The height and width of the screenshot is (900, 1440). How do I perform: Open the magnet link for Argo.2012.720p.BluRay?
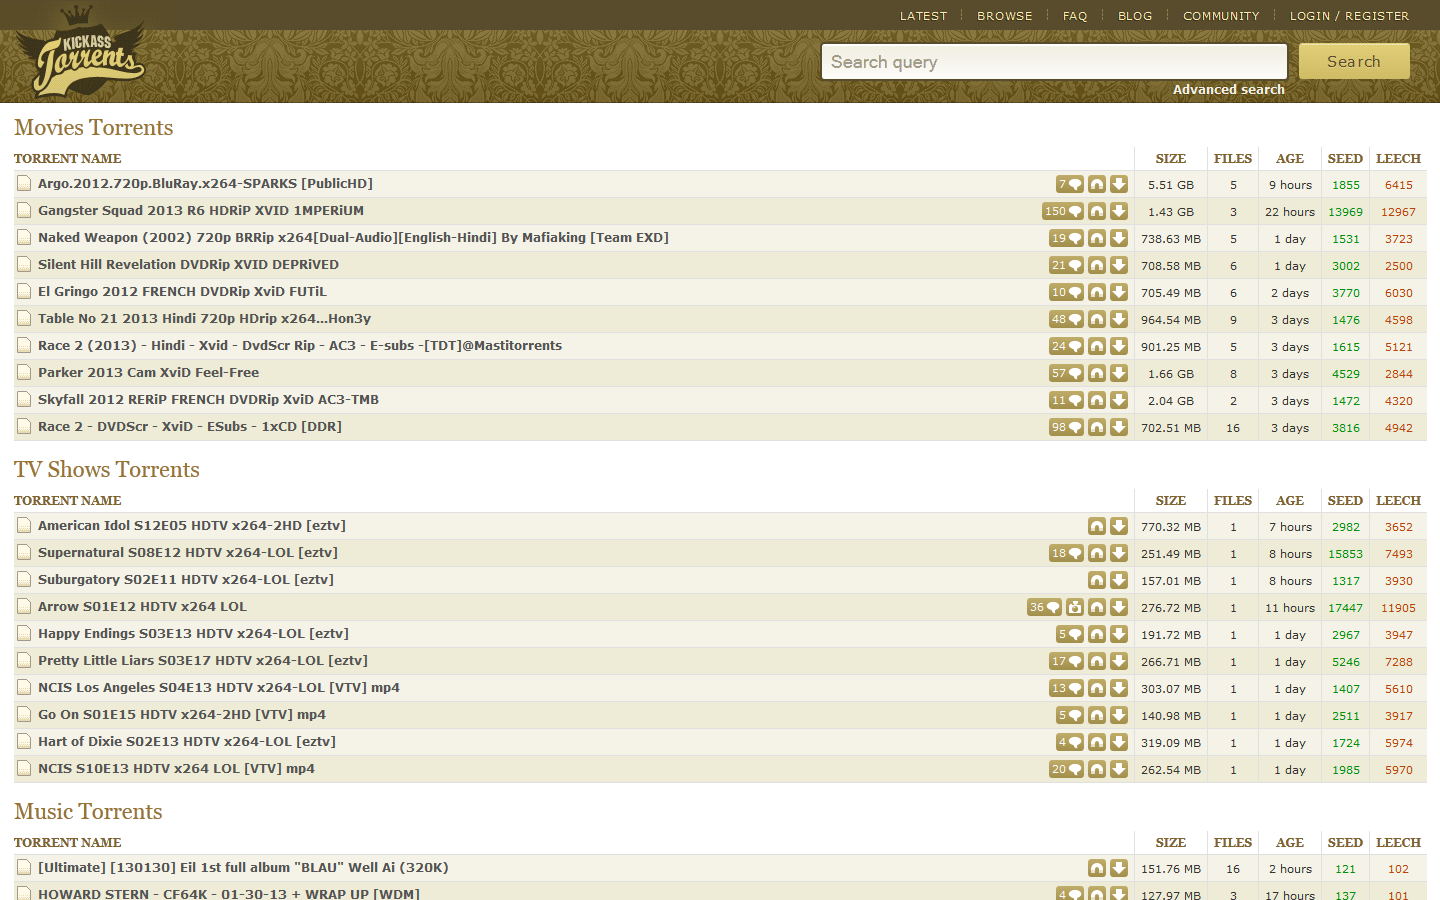pyautogui.click(x=1097, y=184)
